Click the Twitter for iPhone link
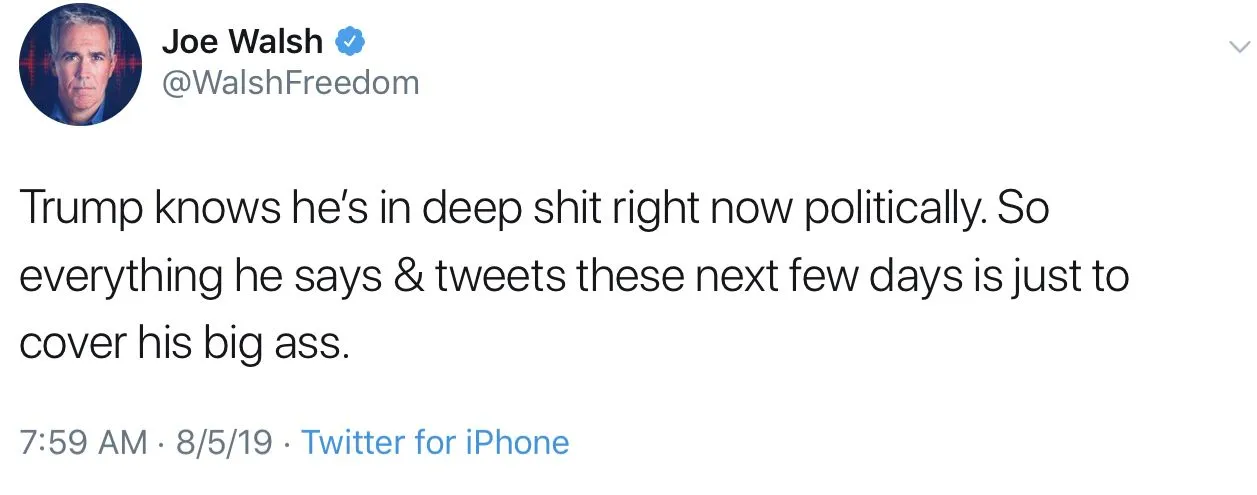 pyautogui.click(x=435, y=442)
